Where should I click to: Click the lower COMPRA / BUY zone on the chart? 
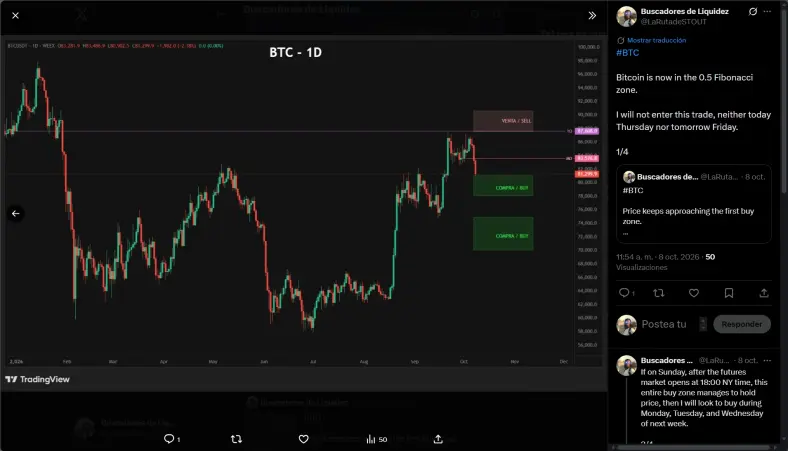(503, 234)
